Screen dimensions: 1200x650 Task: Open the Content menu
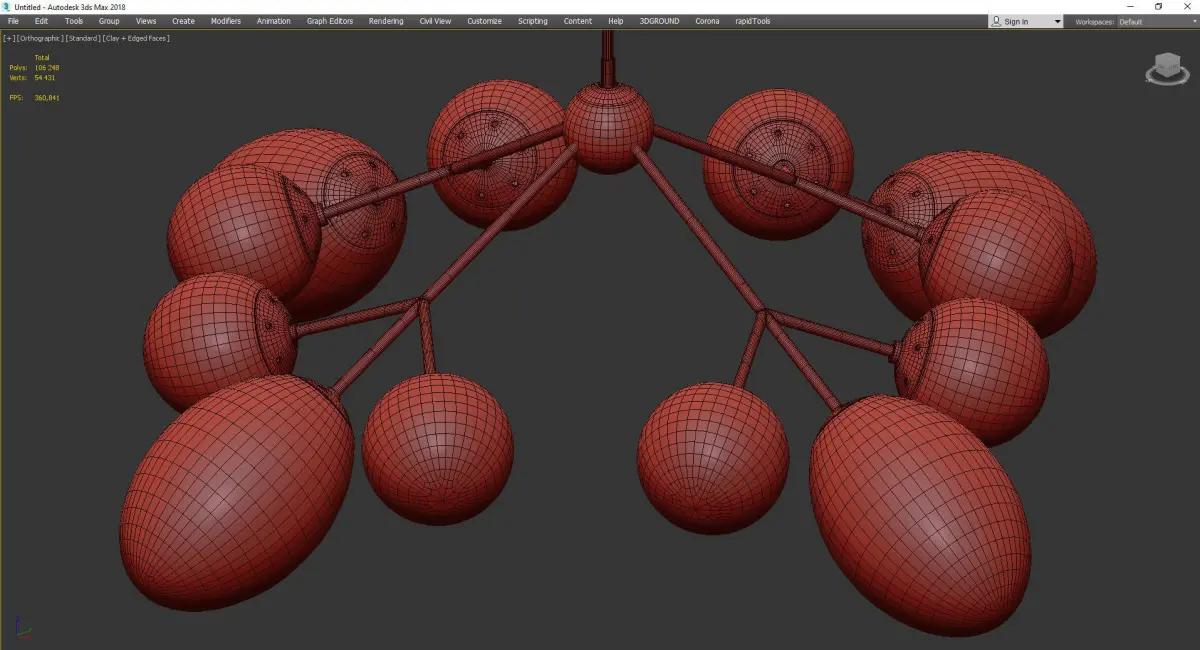[577, 21]
